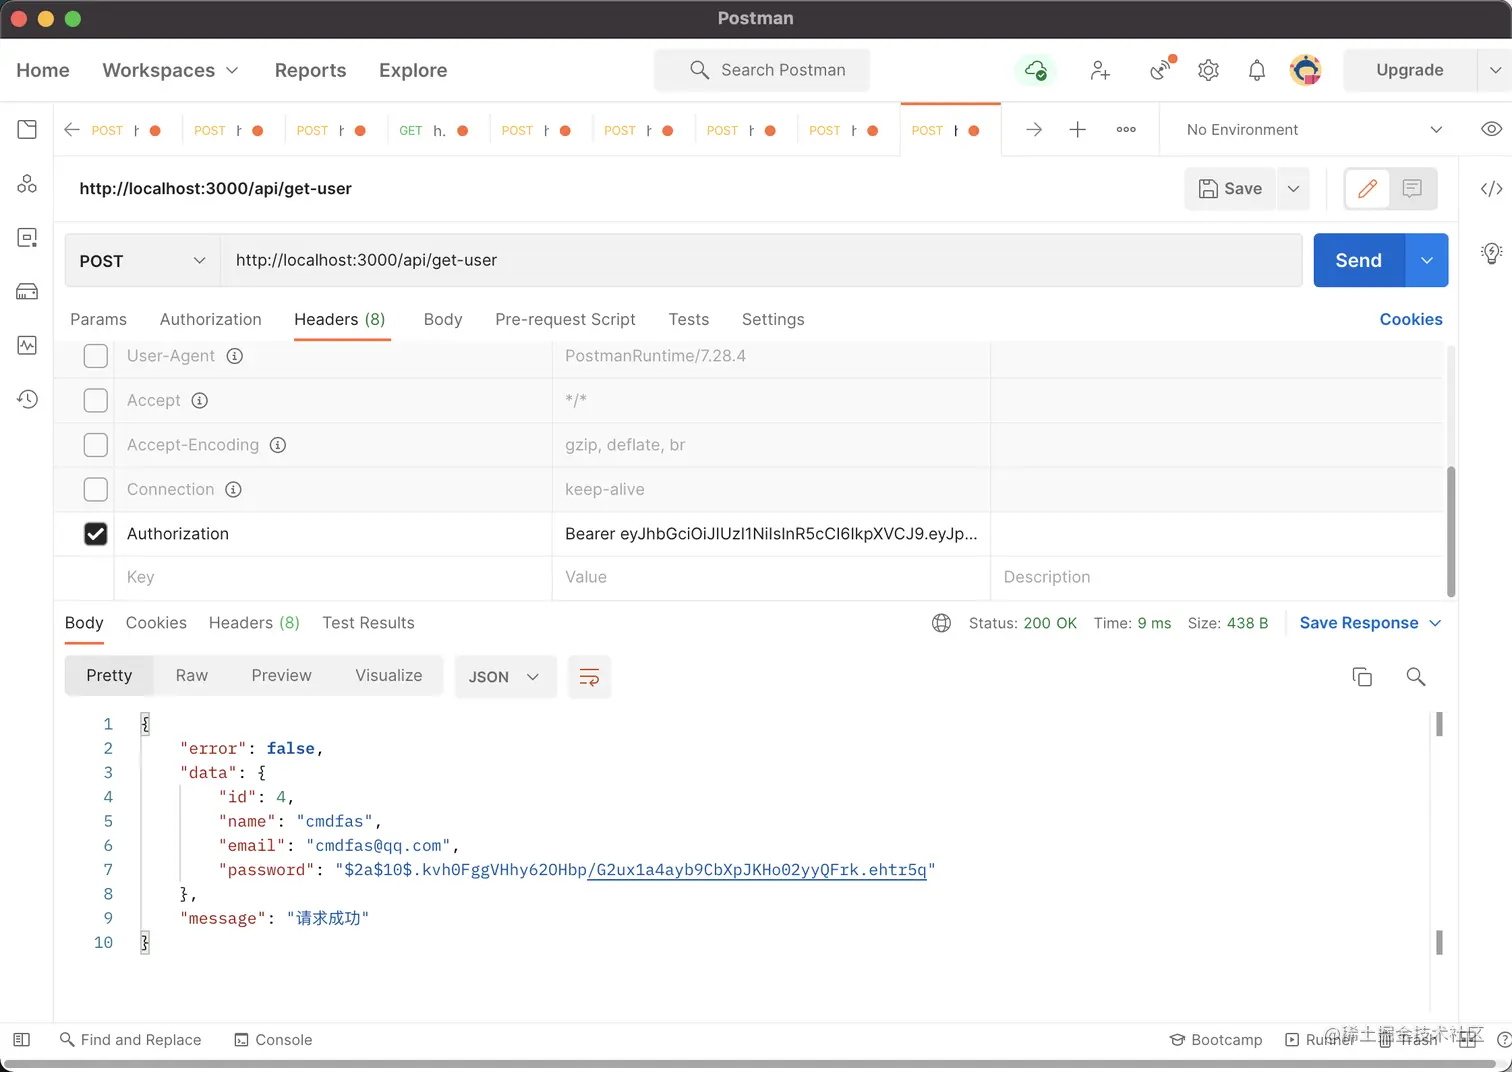Expand the Upgrade dropdown arrow
1512x1072 pixels.
1495,70
